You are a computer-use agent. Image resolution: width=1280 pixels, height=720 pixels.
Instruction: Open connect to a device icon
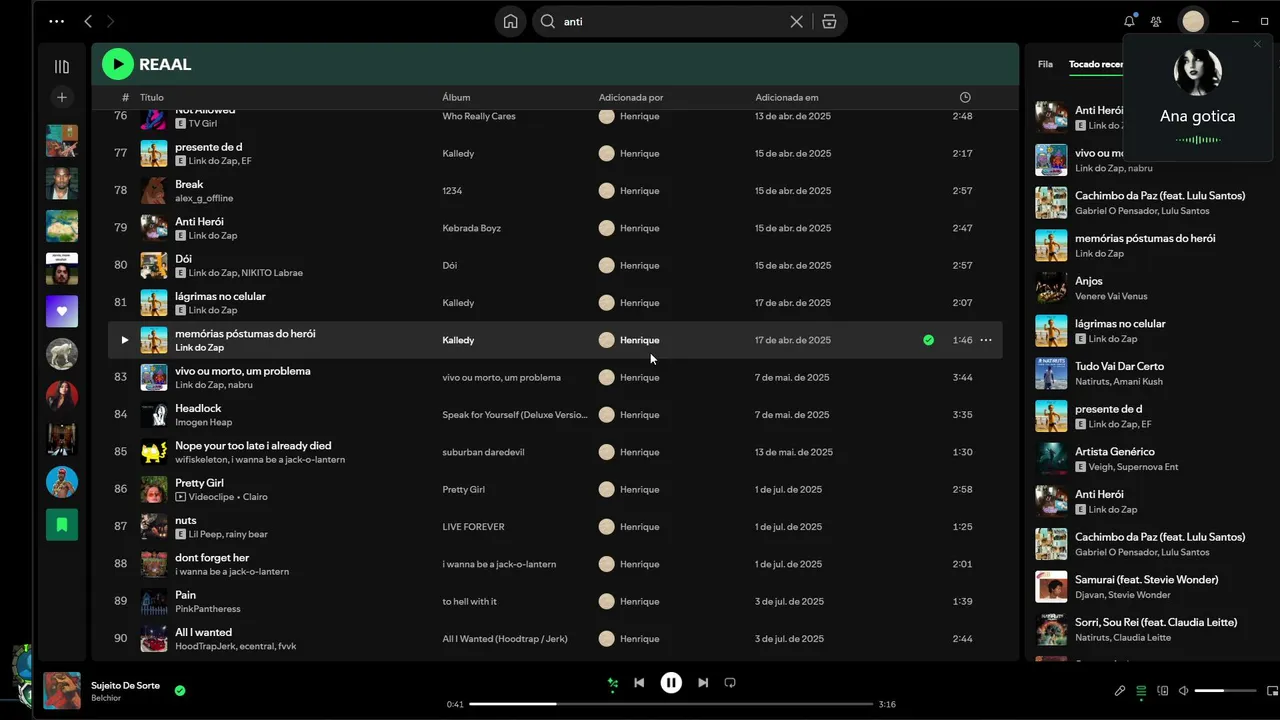tap(1162, 691)
